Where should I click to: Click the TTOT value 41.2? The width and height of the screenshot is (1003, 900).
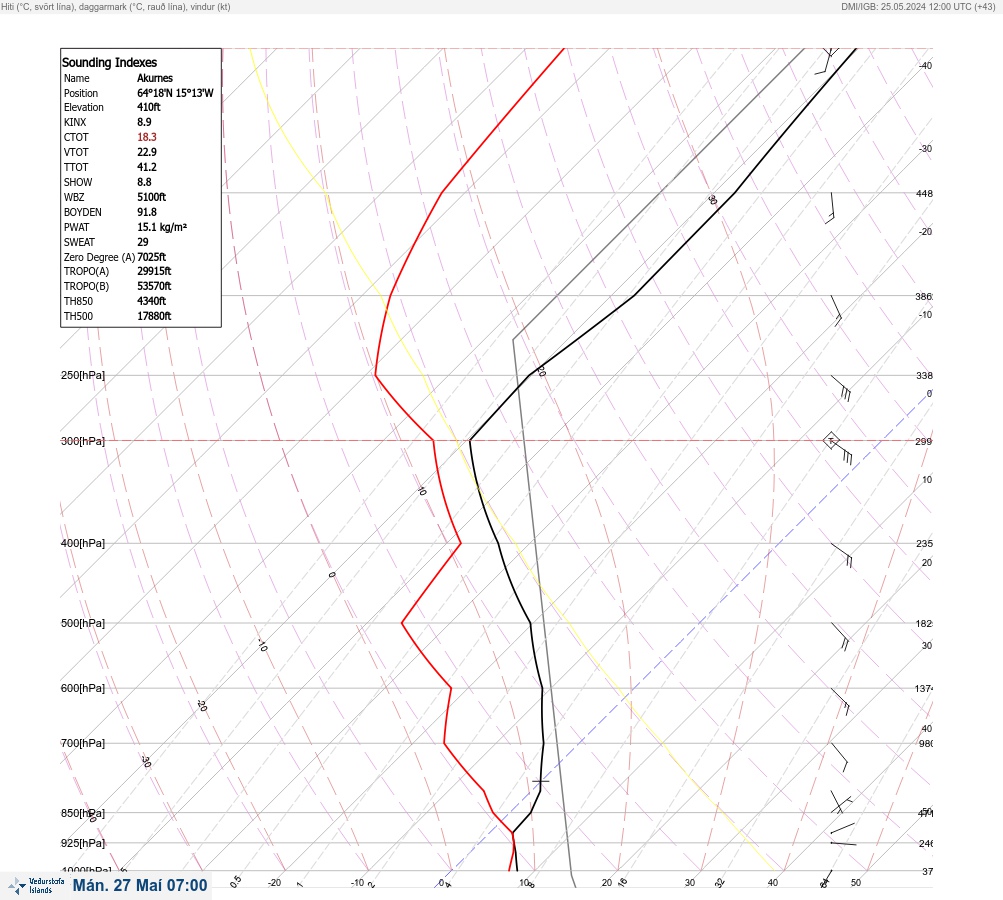pyautogui.click(x=147, y=167)
